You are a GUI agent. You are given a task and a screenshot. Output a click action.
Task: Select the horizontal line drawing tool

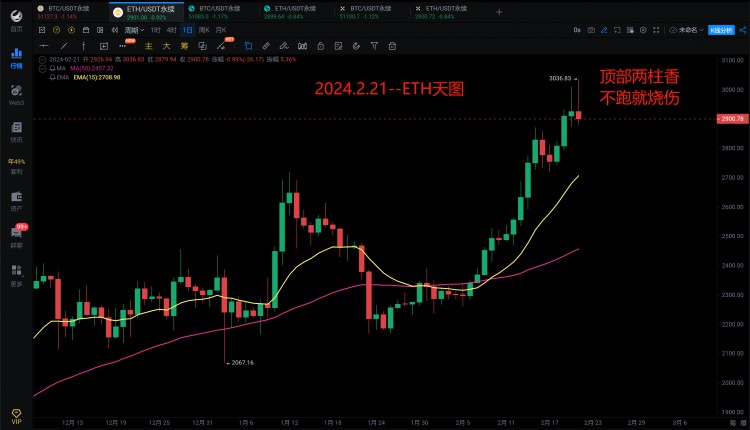[44, 46]
